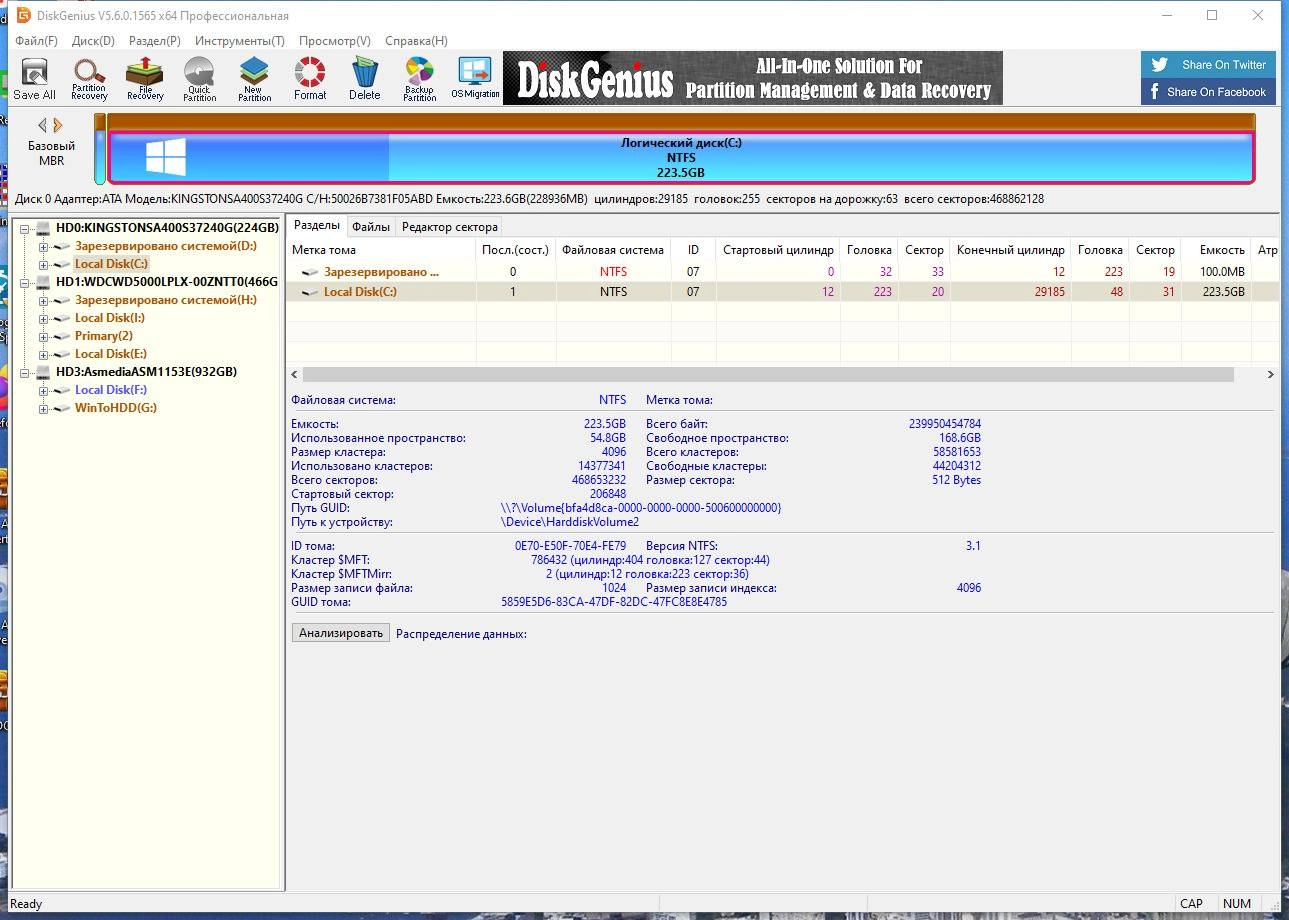The height and width of the screenshot is (920, 1289).
Task: Click the Twitter bird icon
Action: pyautogui.click(x=1159, y=64)
